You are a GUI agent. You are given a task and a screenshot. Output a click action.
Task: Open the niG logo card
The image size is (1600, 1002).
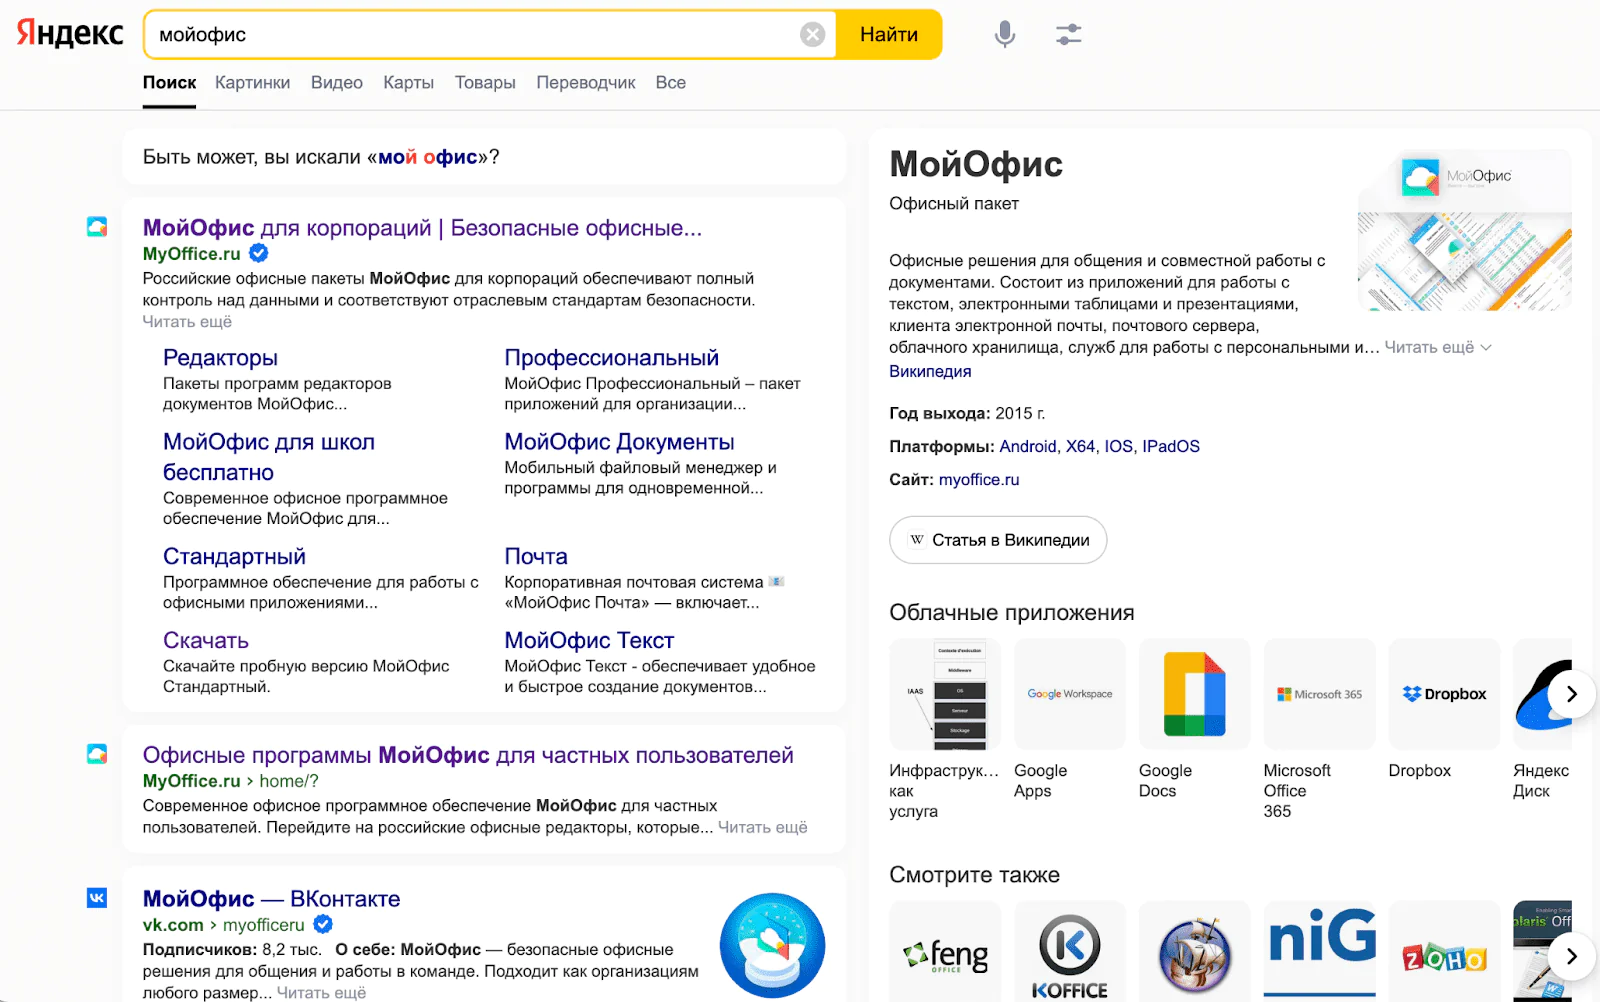pyautogui.click(x=1319, y=951)
